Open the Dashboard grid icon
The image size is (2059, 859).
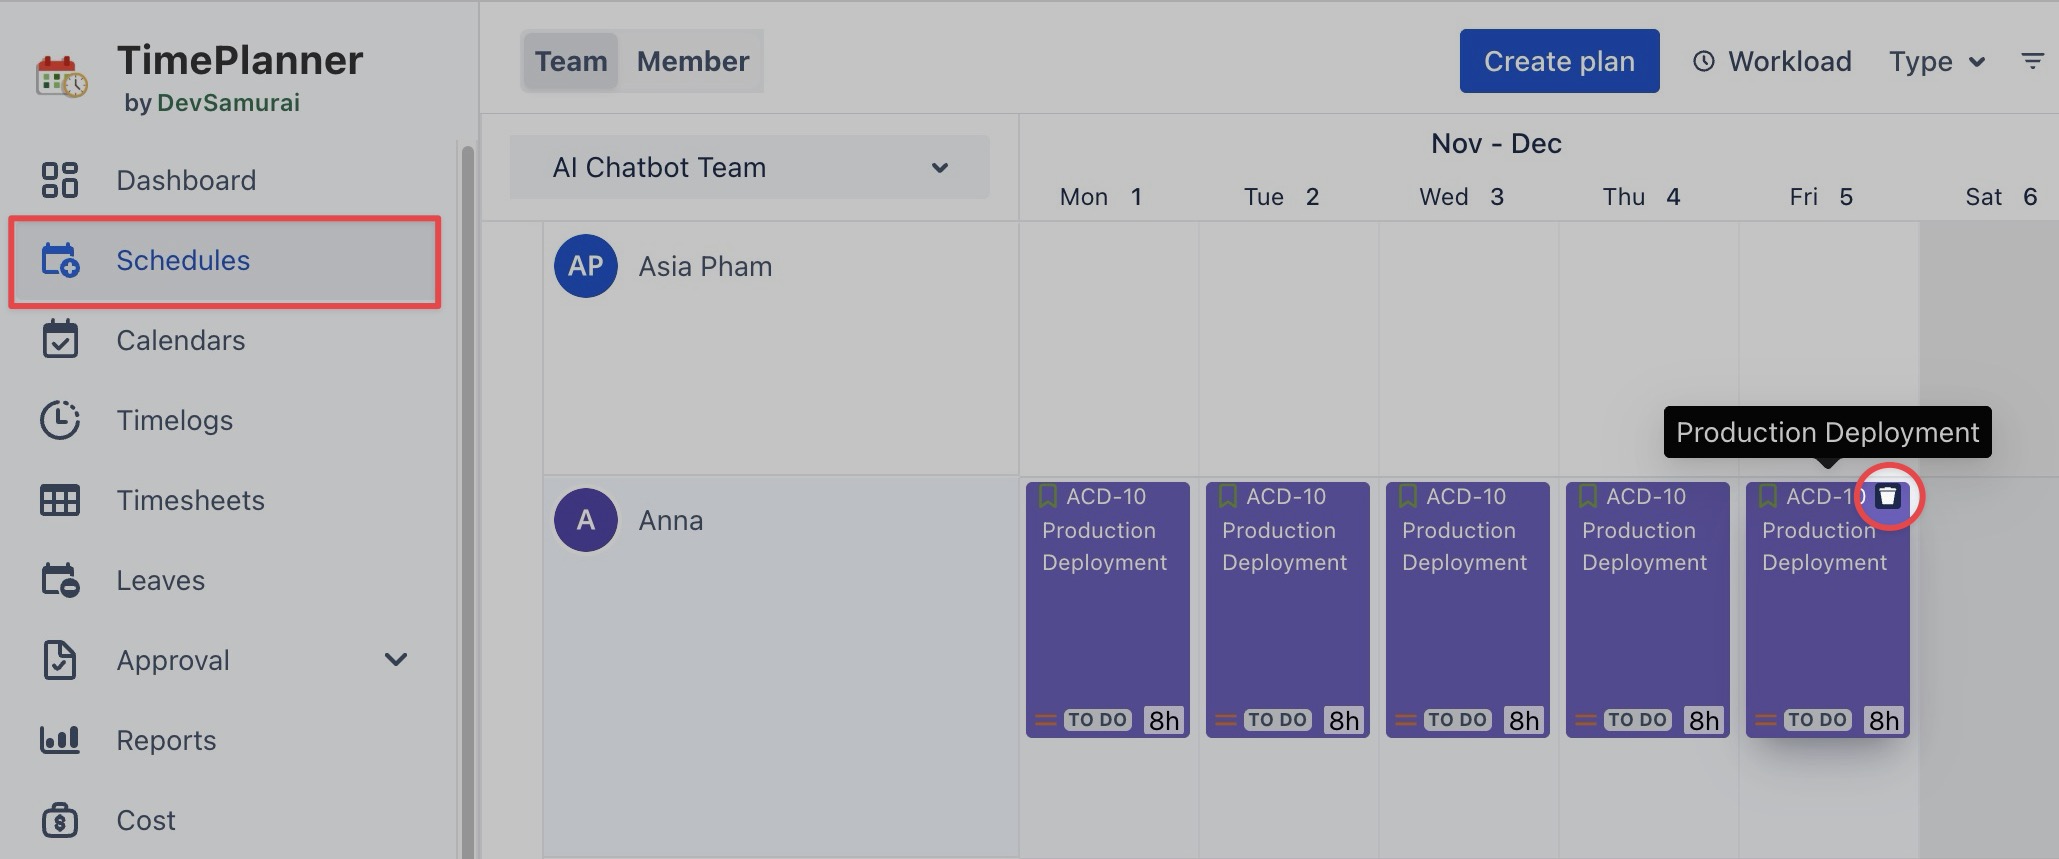(x=60, y=180)
